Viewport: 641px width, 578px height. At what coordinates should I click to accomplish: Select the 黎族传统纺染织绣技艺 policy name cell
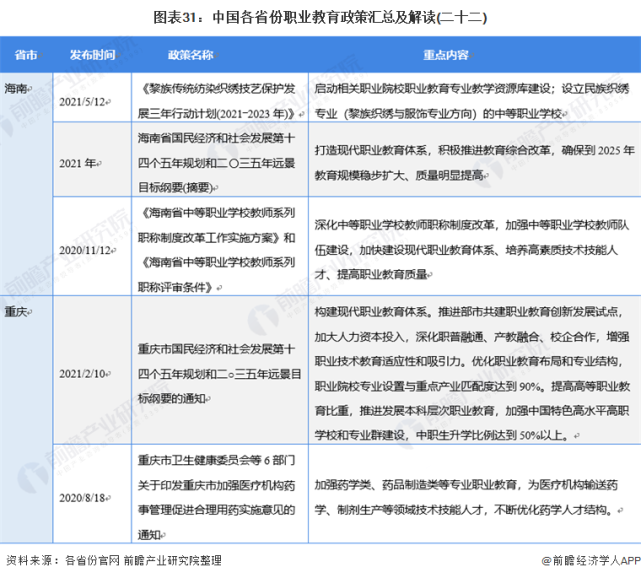tap(220, 97)
